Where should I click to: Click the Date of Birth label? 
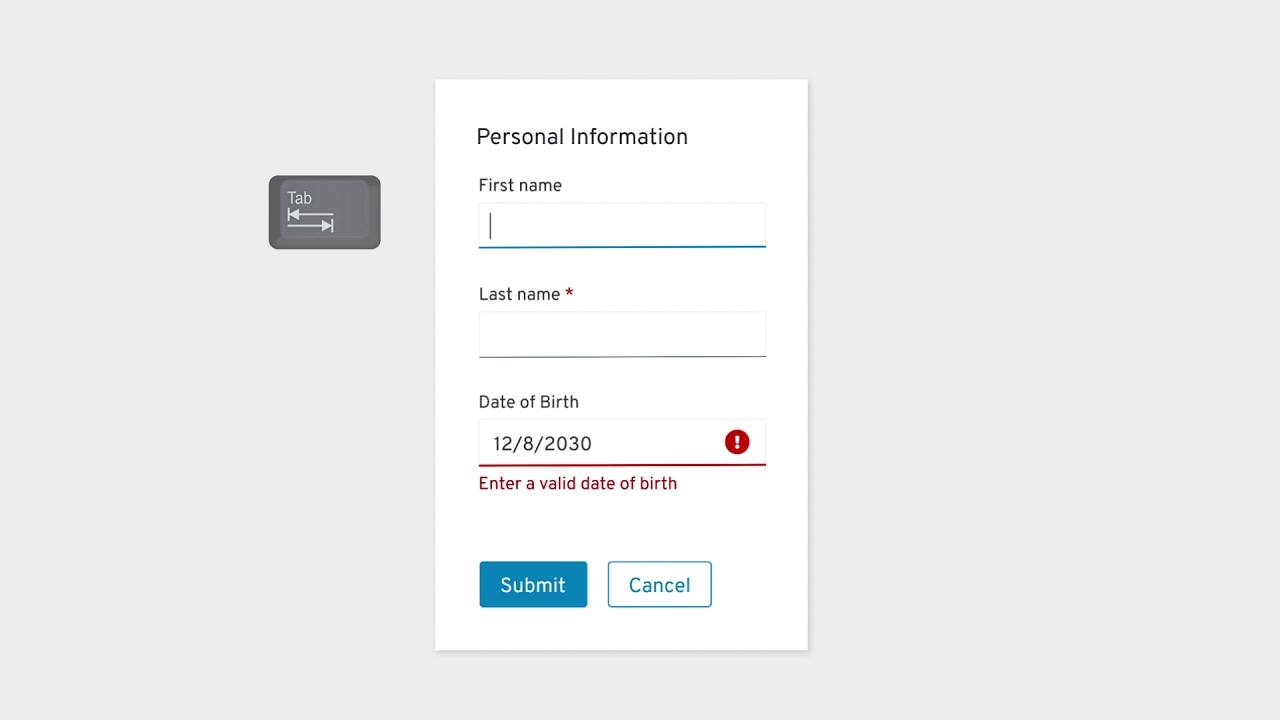528,402
